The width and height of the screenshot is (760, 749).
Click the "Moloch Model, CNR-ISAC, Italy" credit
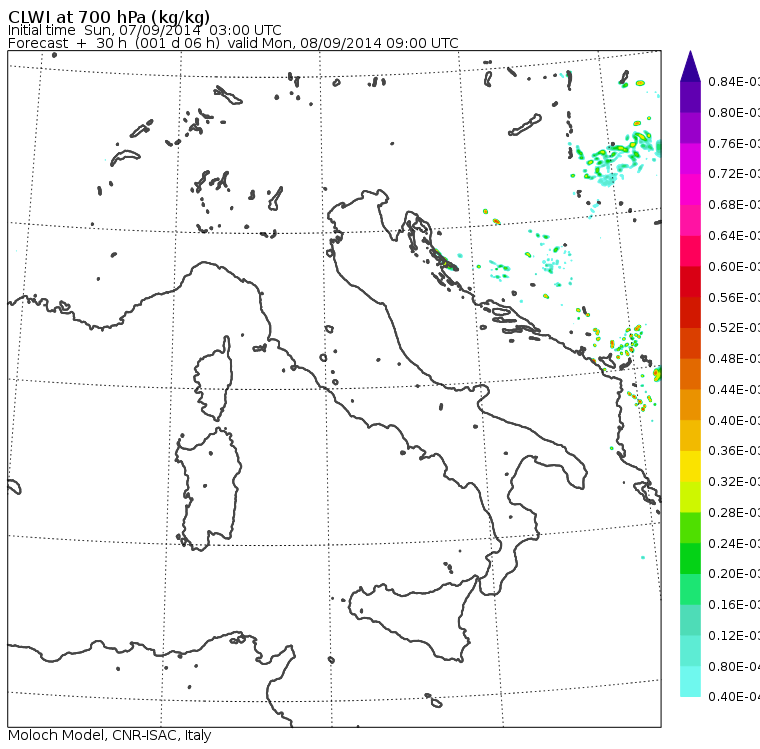point(110,735)
